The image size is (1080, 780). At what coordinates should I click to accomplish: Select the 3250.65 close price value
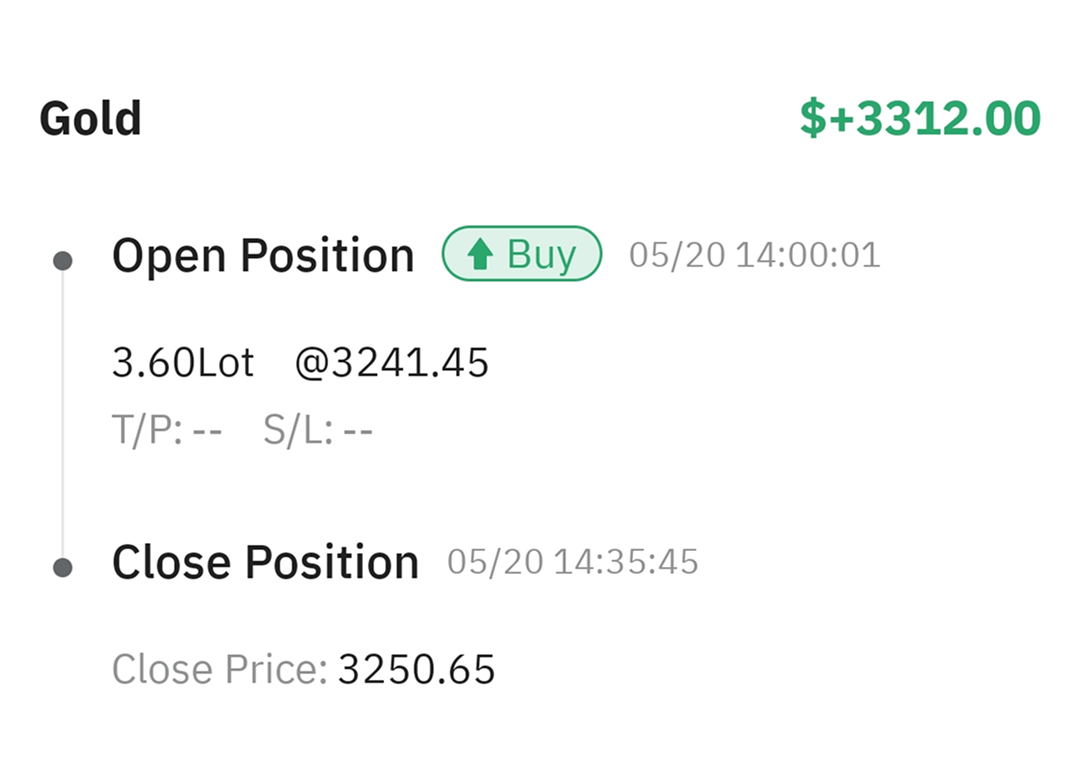click(416, 670)
